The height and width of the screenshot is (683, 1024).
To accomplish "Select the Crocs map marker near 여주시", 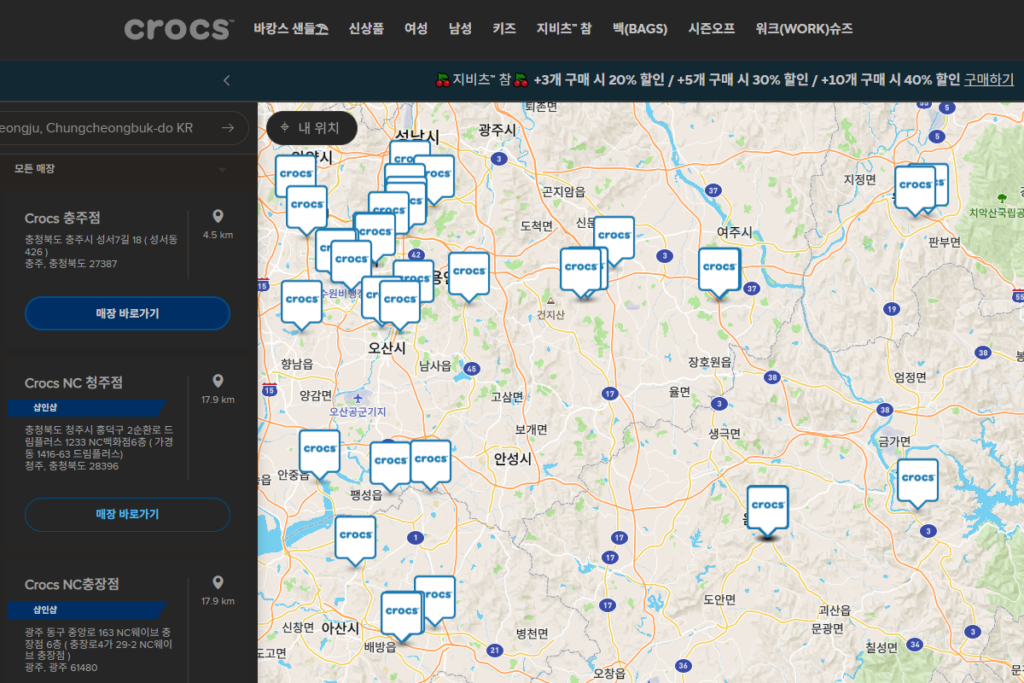I will tap(718, 268).
